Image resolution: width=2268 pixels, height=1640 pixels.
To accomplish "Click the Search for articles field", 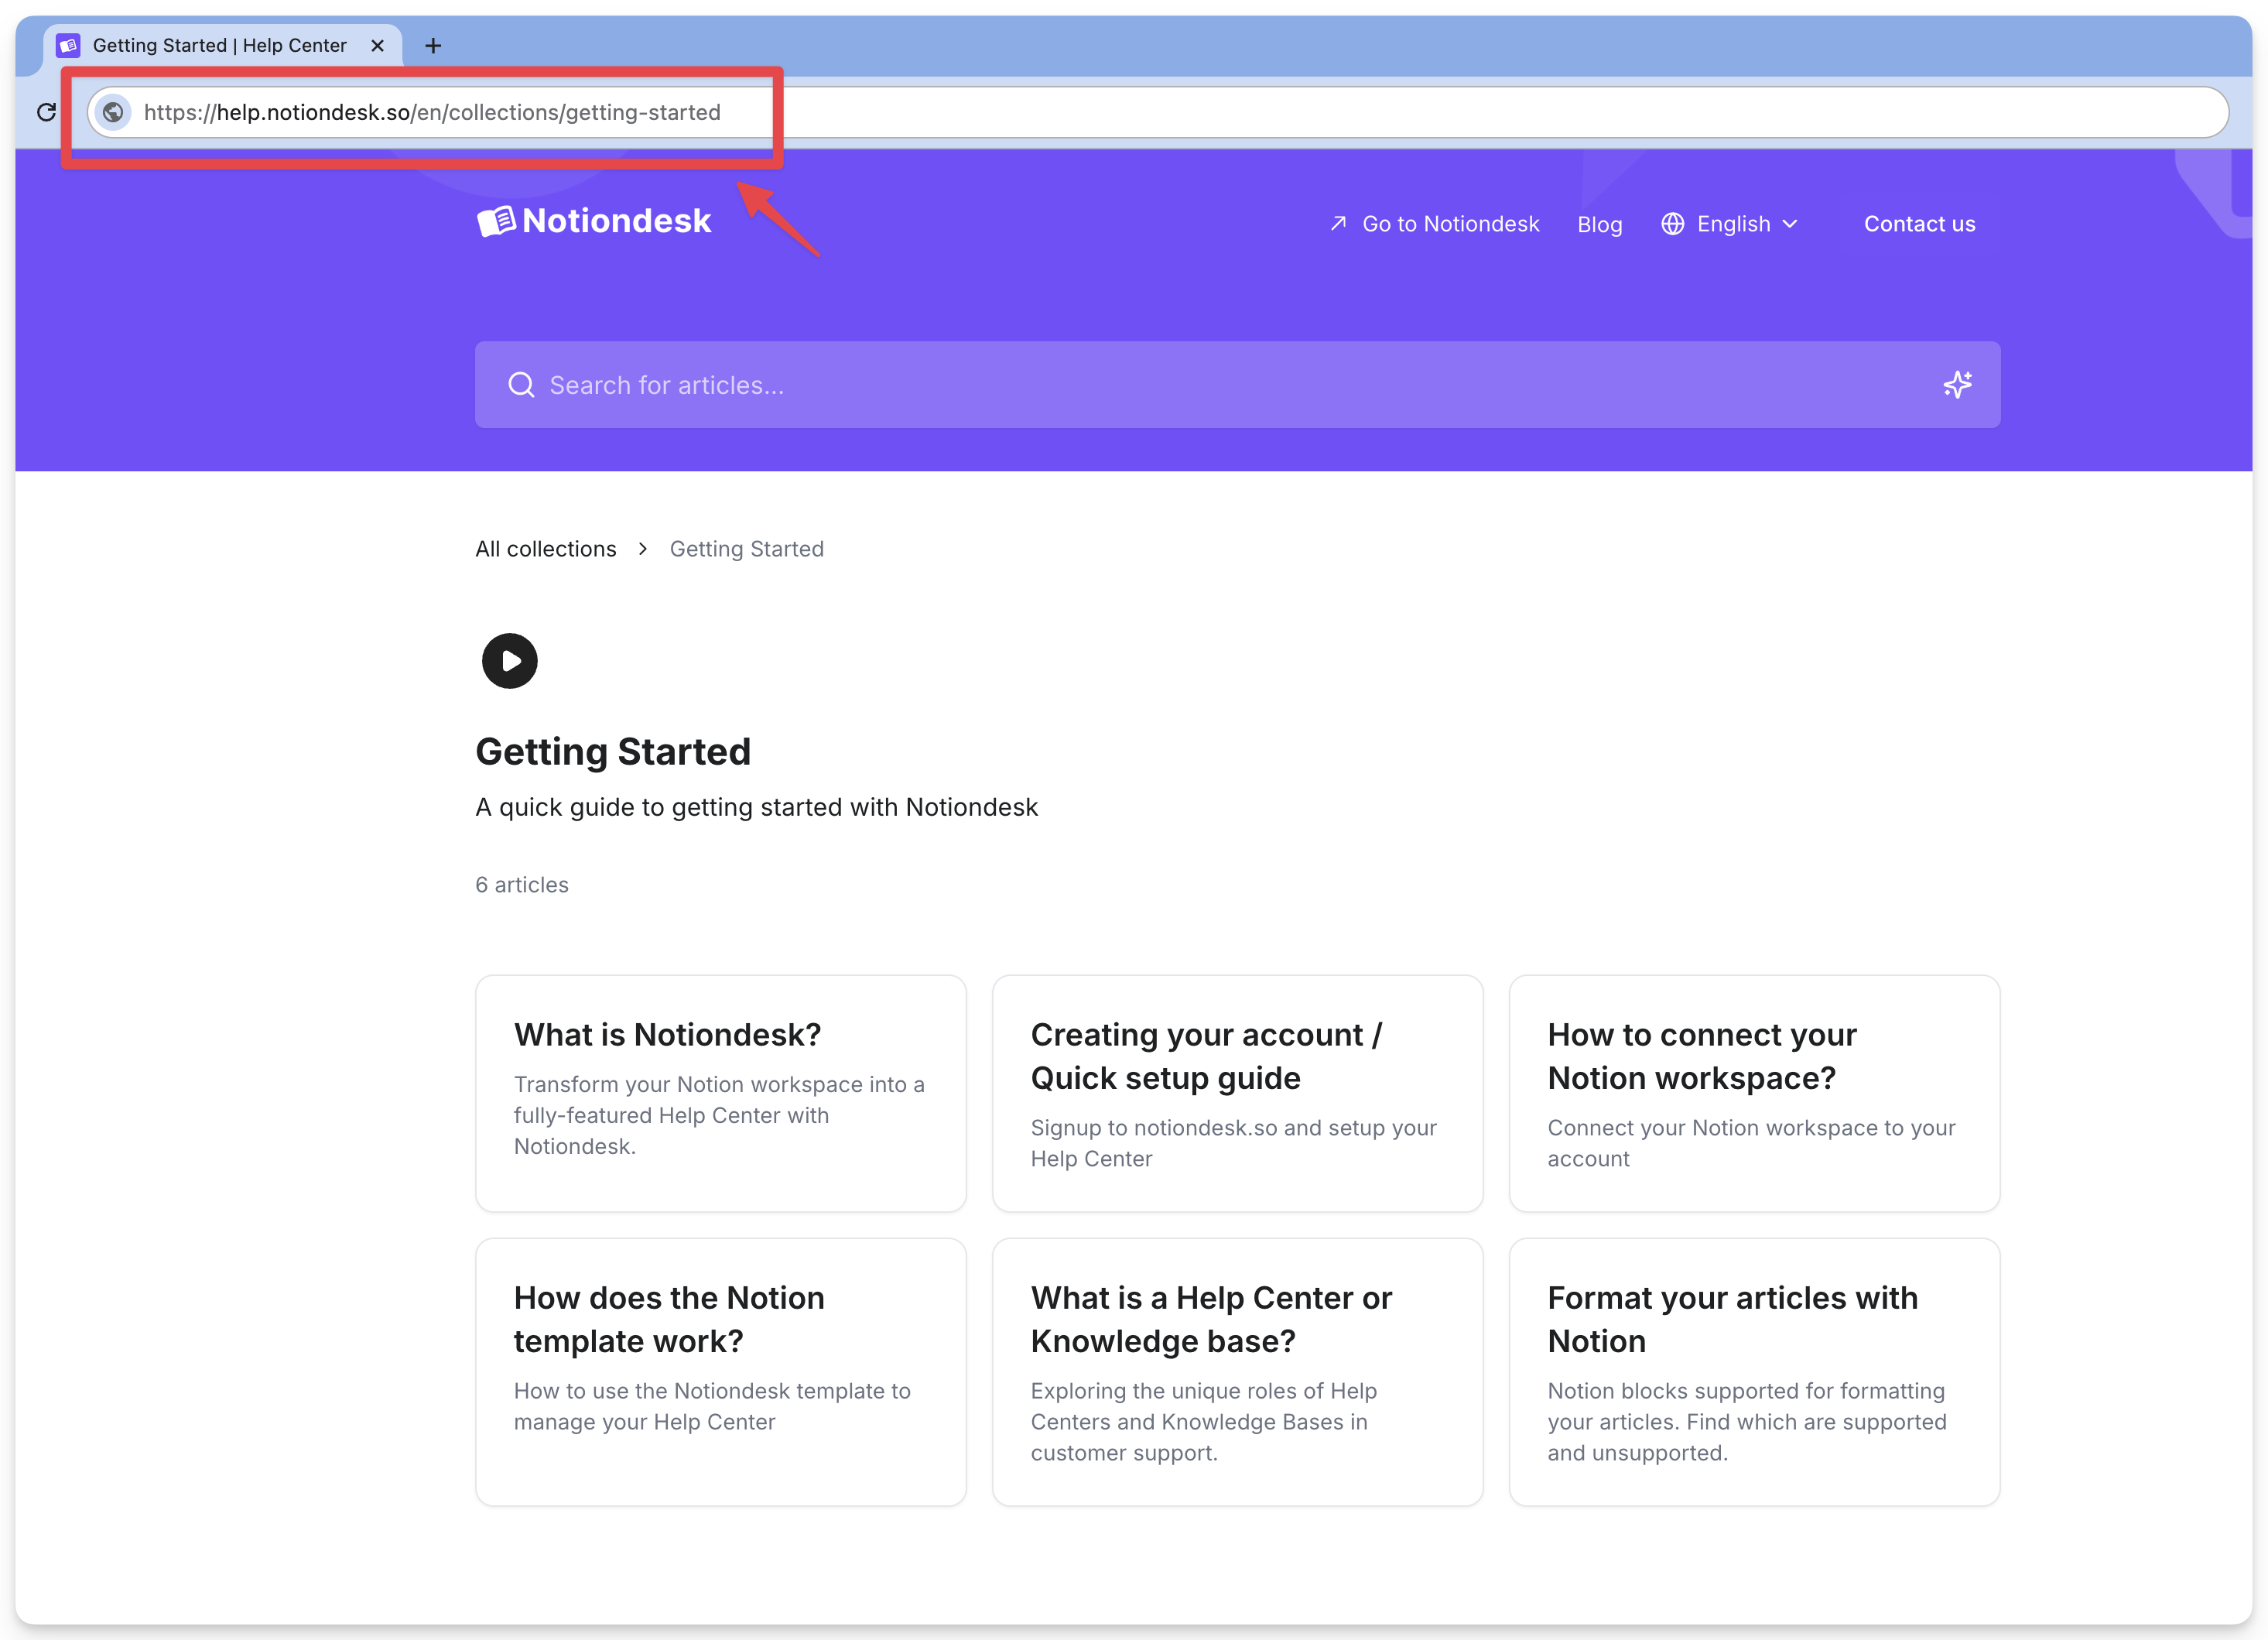I will pos(1238,385).
